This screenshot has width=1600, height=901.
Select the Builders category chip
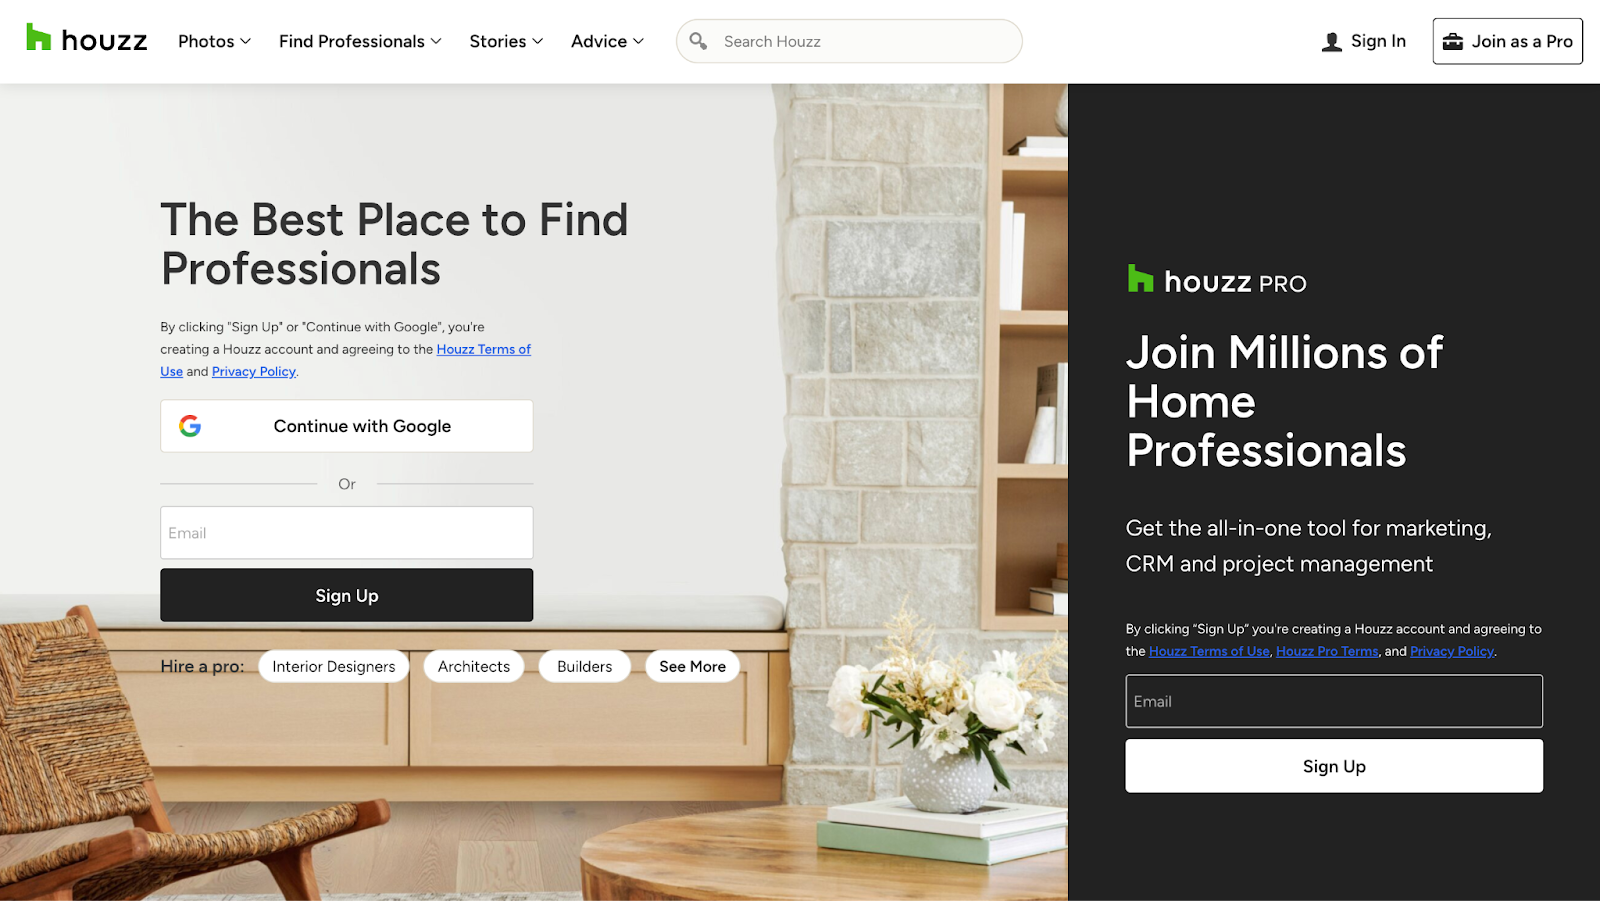pos(585,666)
